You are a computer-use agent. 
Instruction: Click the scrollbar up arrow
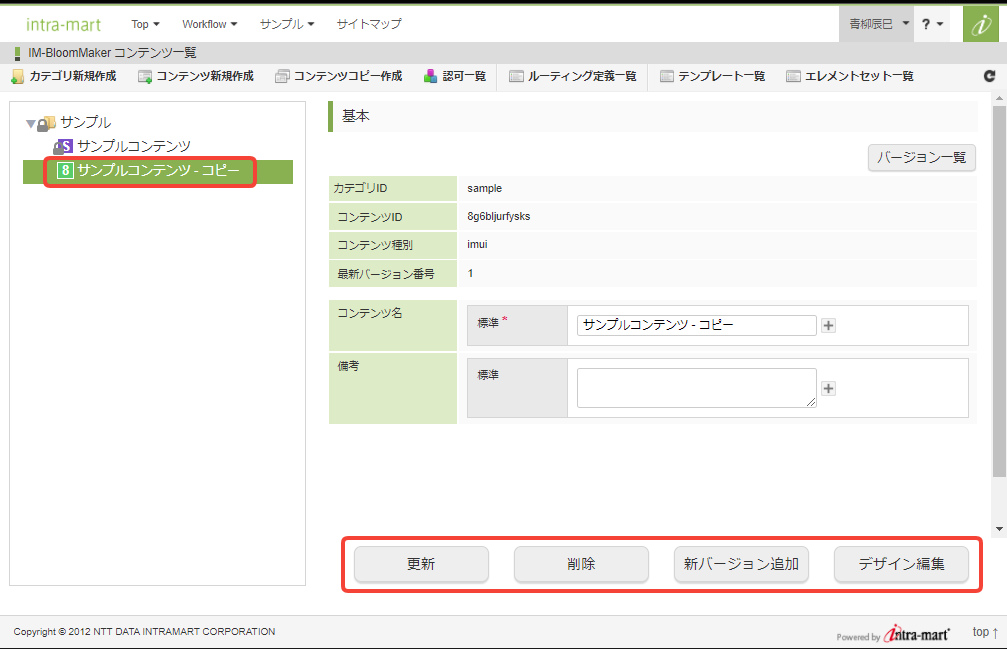(999, 99)
